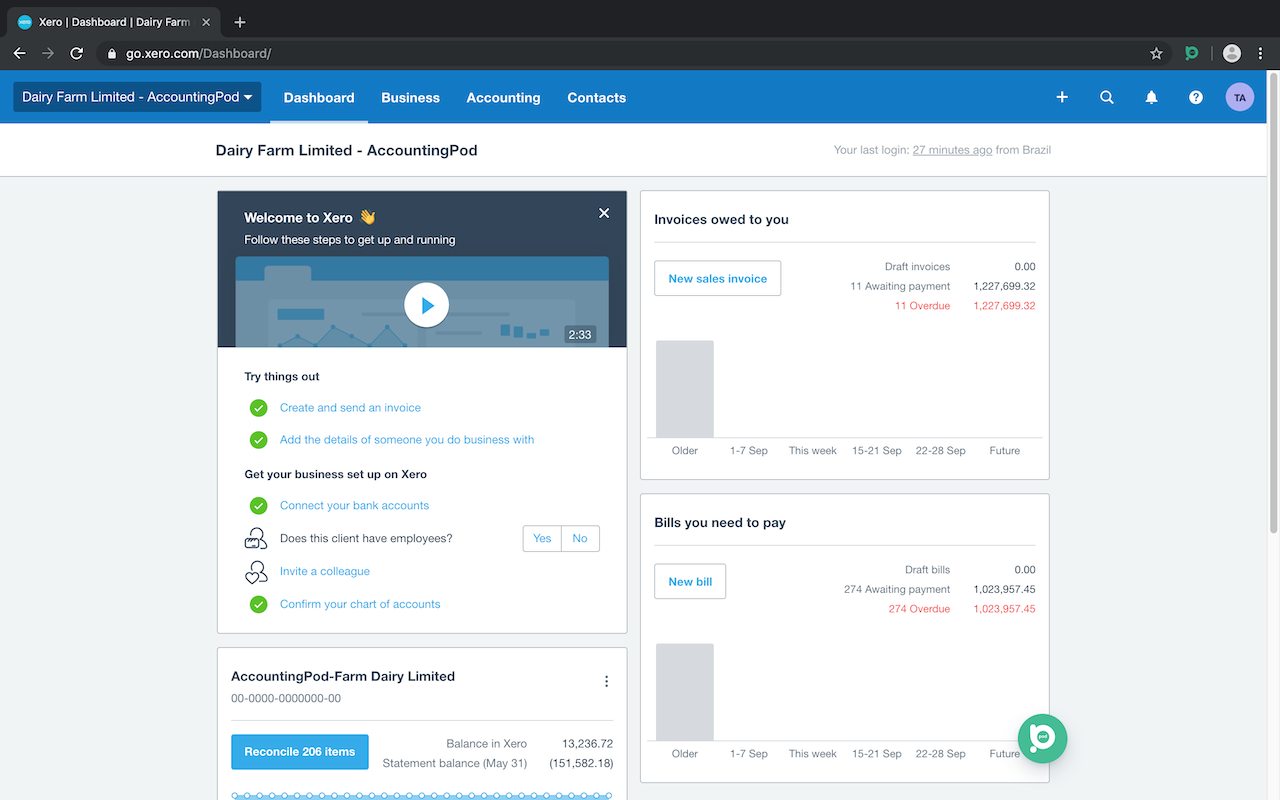Viewport: 1280px width, 800px height.
Task: Answer No to client has employees
Action: [x=580, y=538]
